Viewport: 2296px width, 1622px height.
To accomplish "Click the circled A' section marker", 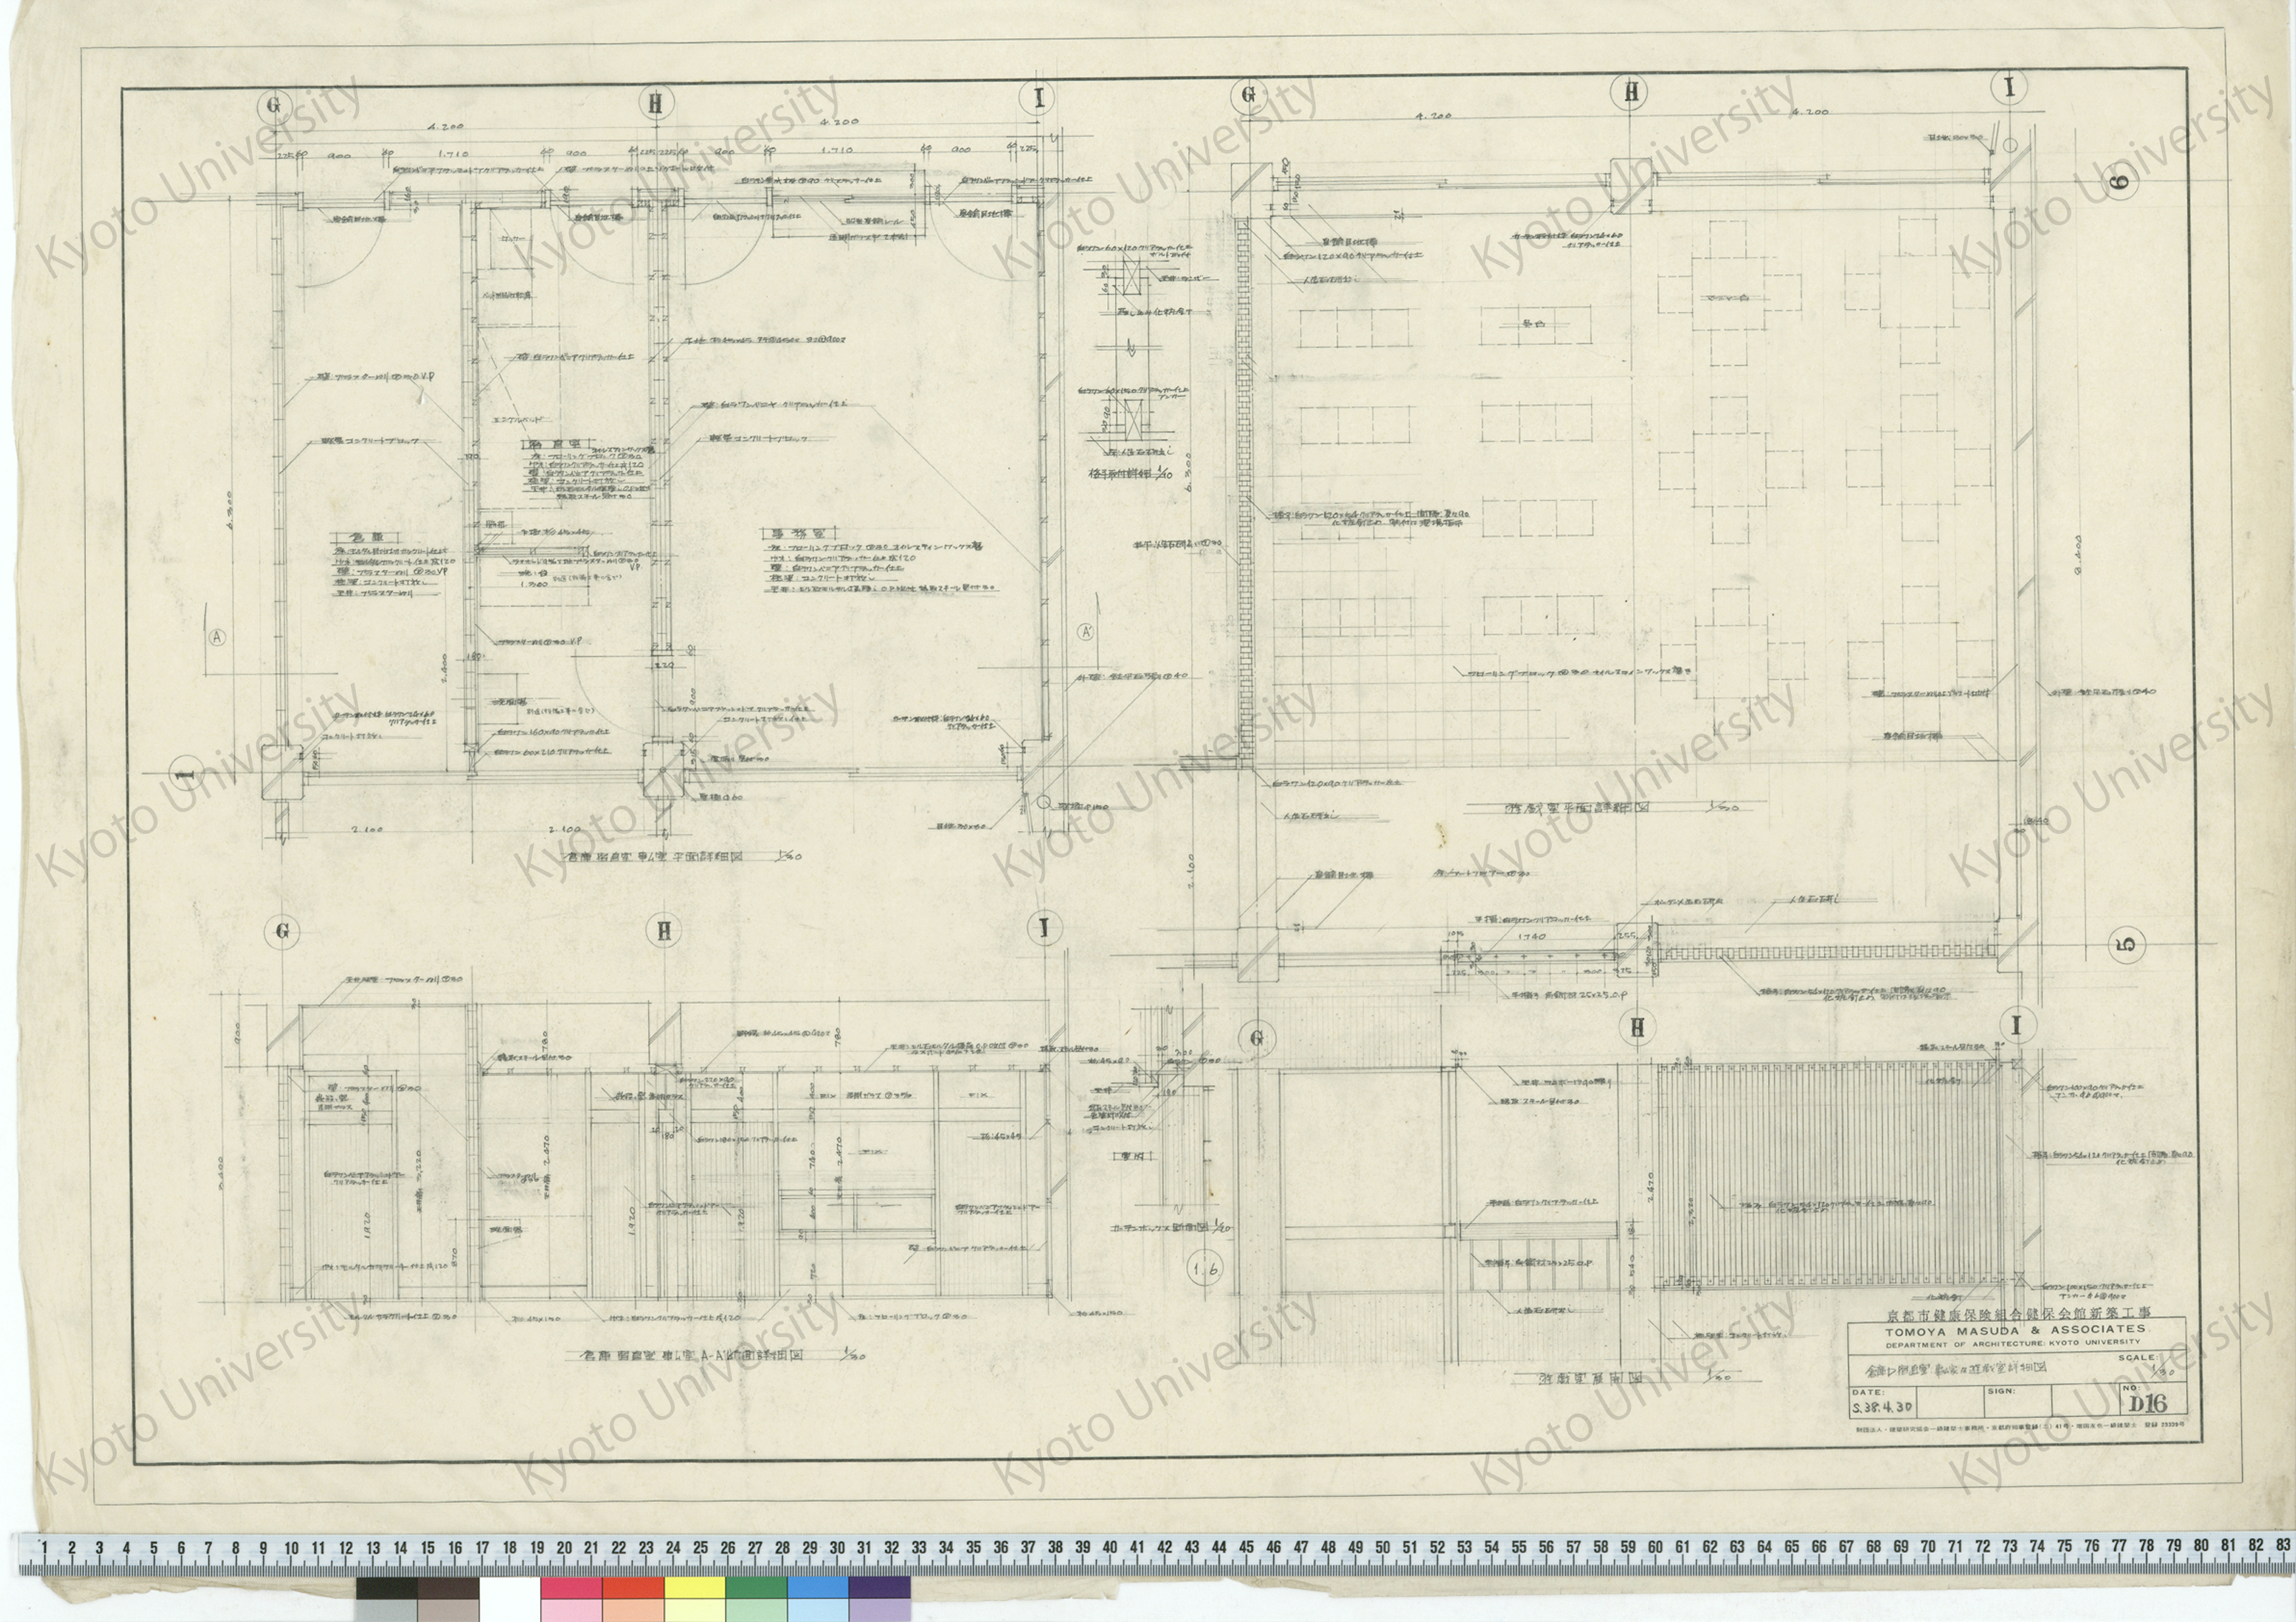I will pyautogui.click(x=1085, y=632).
